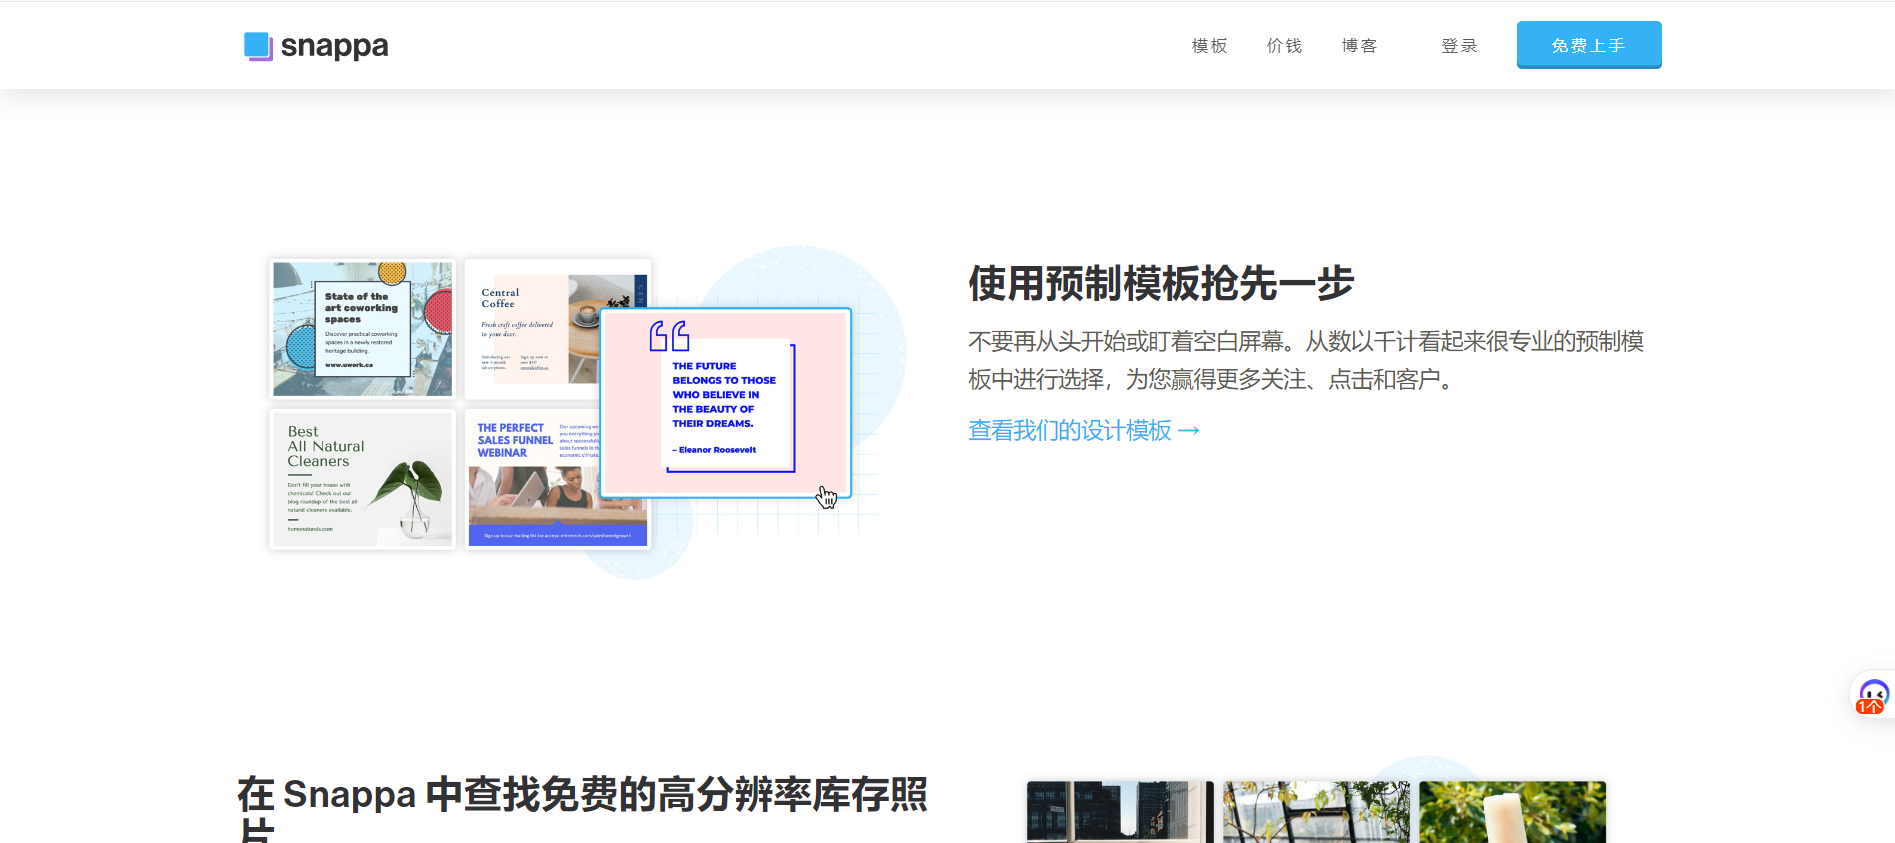The height and width of the screenshot is (843, 1895).
Task: Select the Best All Natural Cleaners template
Action: (x=363, y=480)
